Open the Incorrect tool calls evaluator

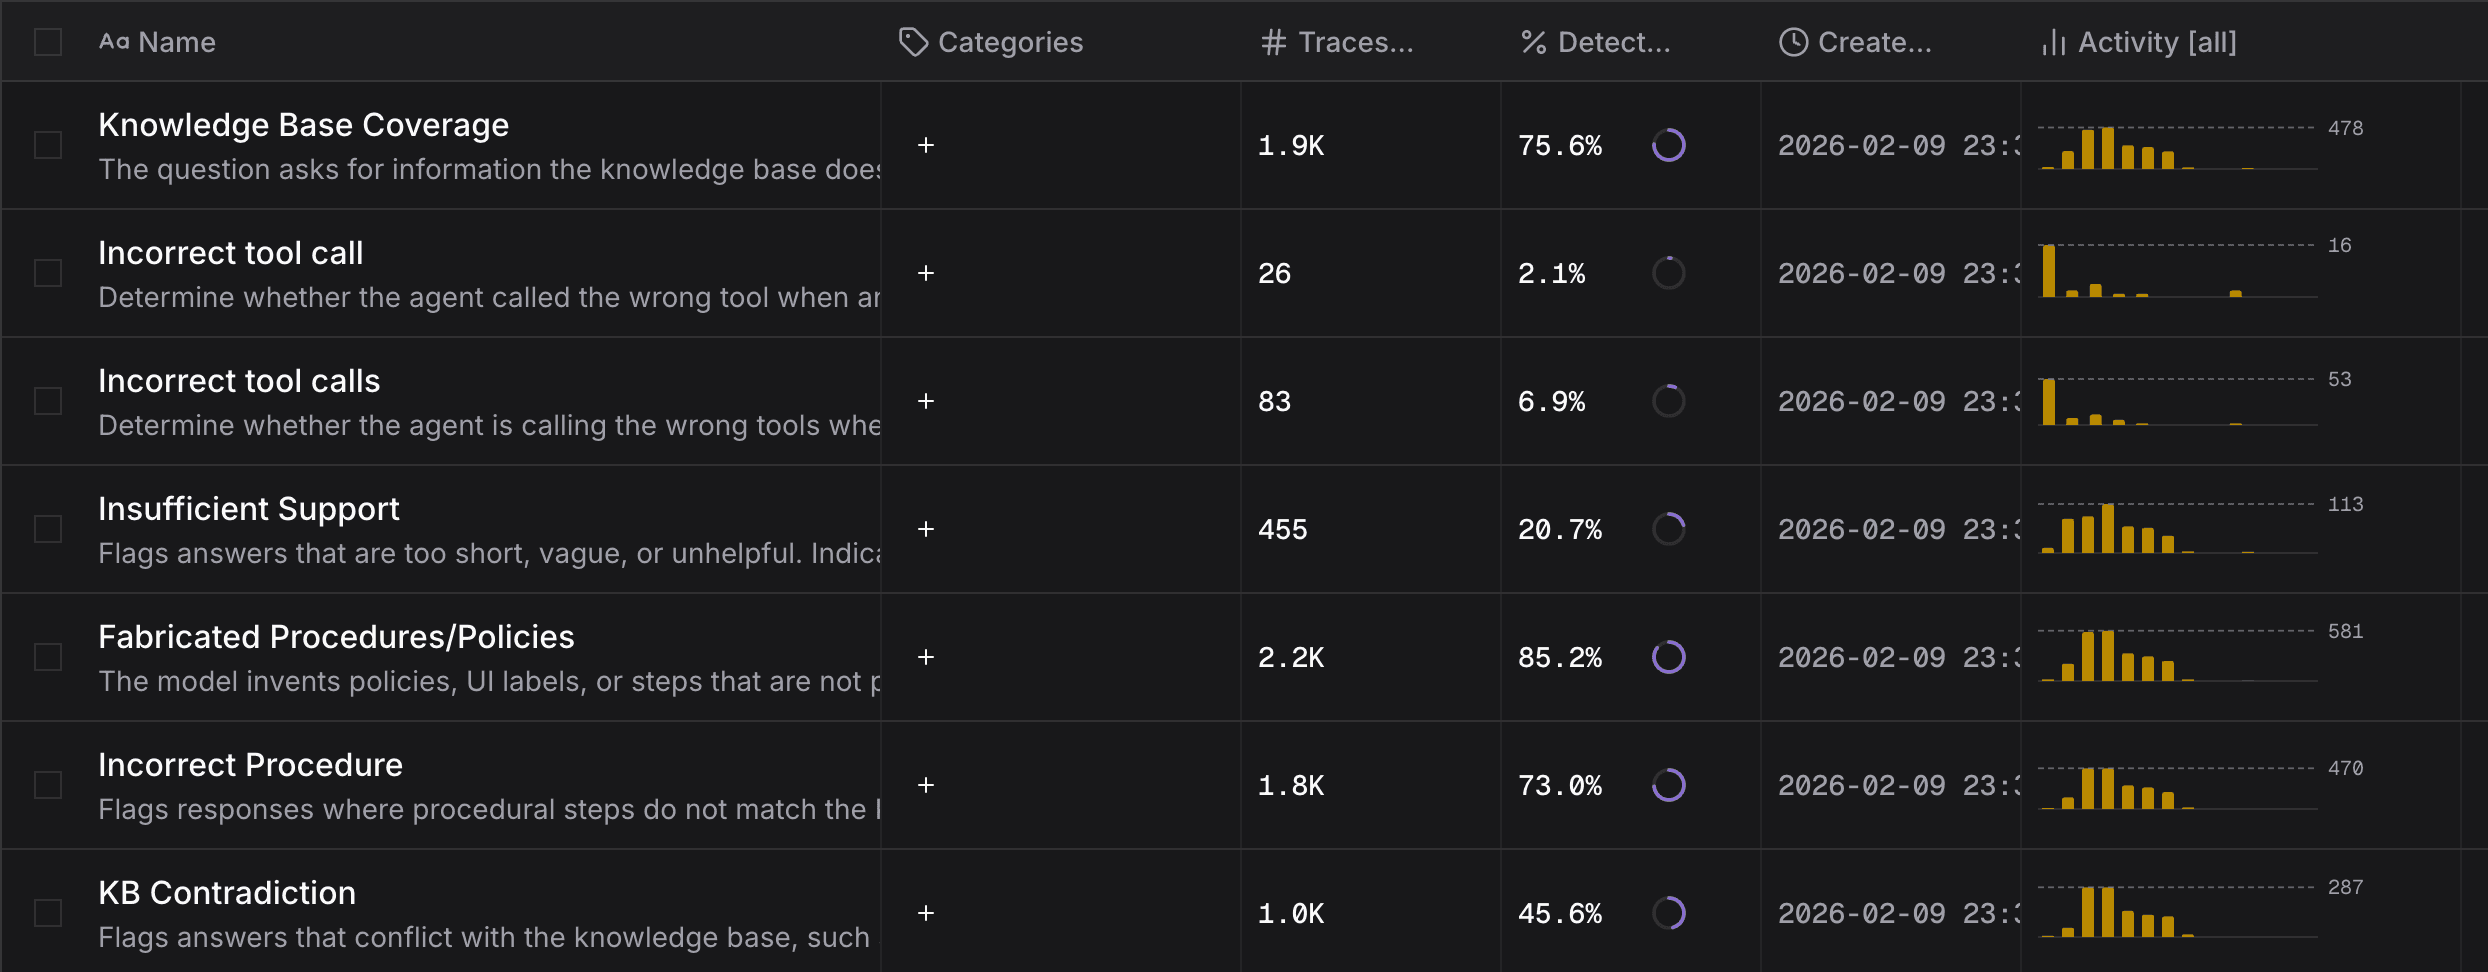239,381
